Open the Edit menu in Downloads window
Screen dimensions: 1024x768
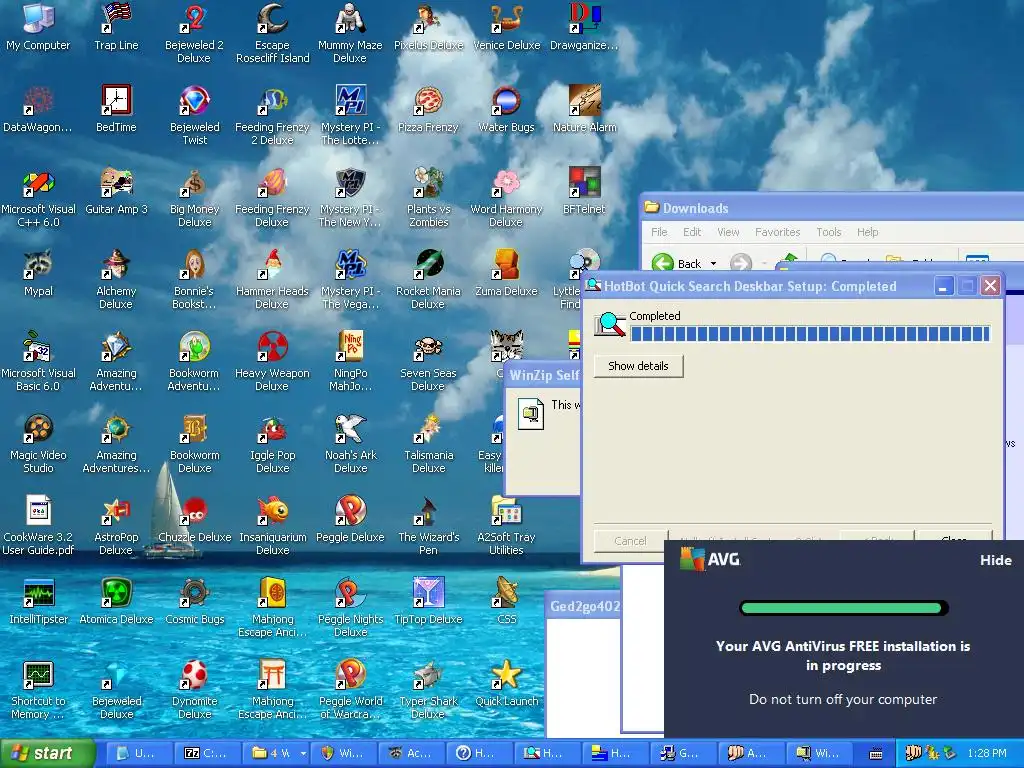(x=692, y=232)
